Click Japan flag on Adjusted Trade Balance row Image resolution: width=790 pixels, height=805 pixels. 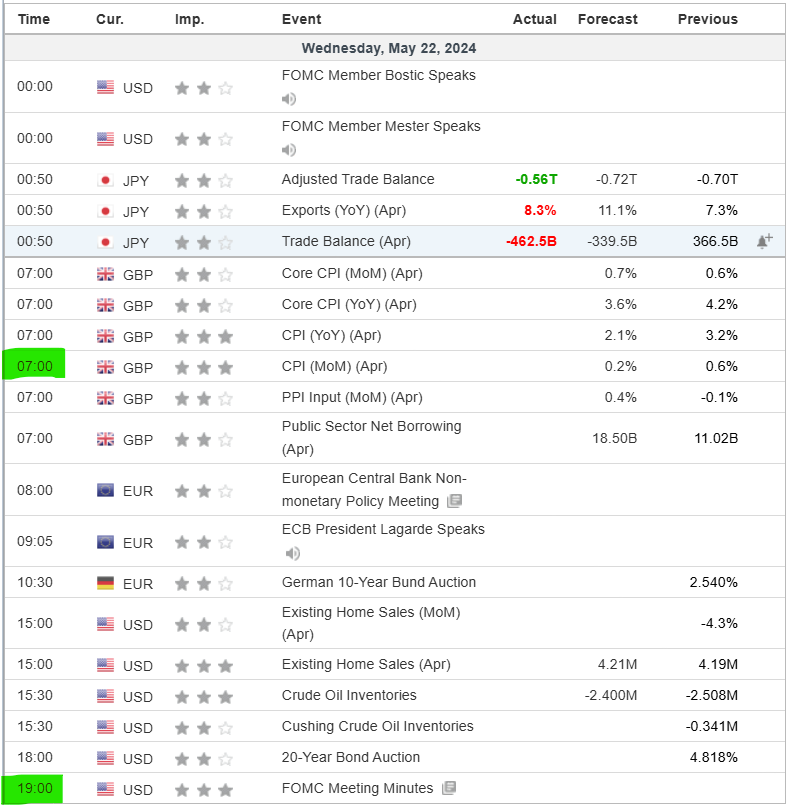tap(105, 180)
